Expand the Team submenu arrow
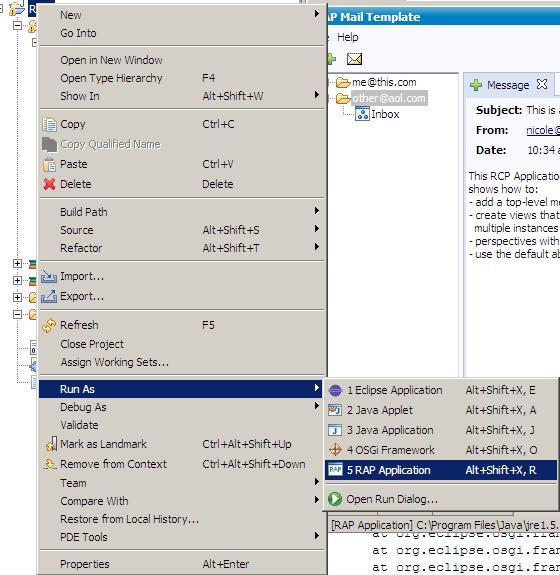 click(316, 481)
